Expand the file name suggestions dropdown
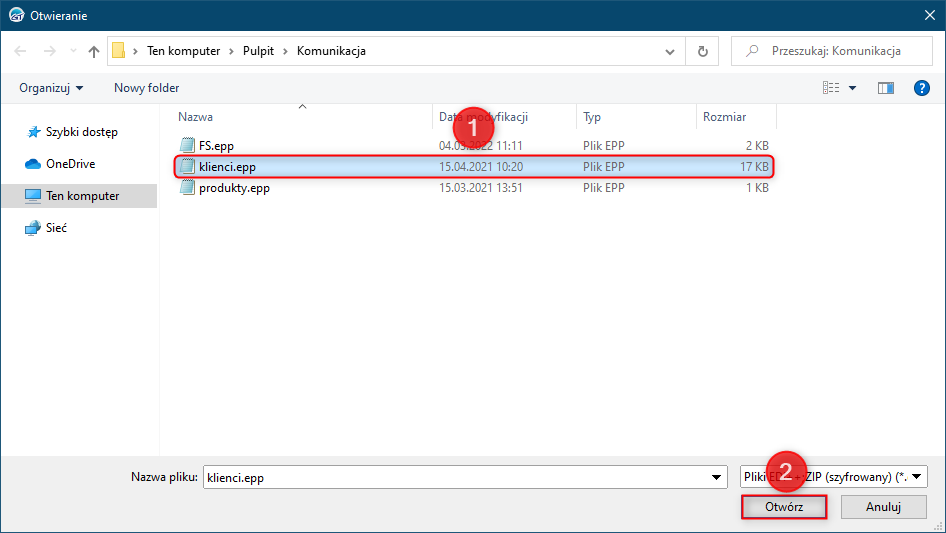The height and width of the screenshot is (533, 946). tap(717, 477)
